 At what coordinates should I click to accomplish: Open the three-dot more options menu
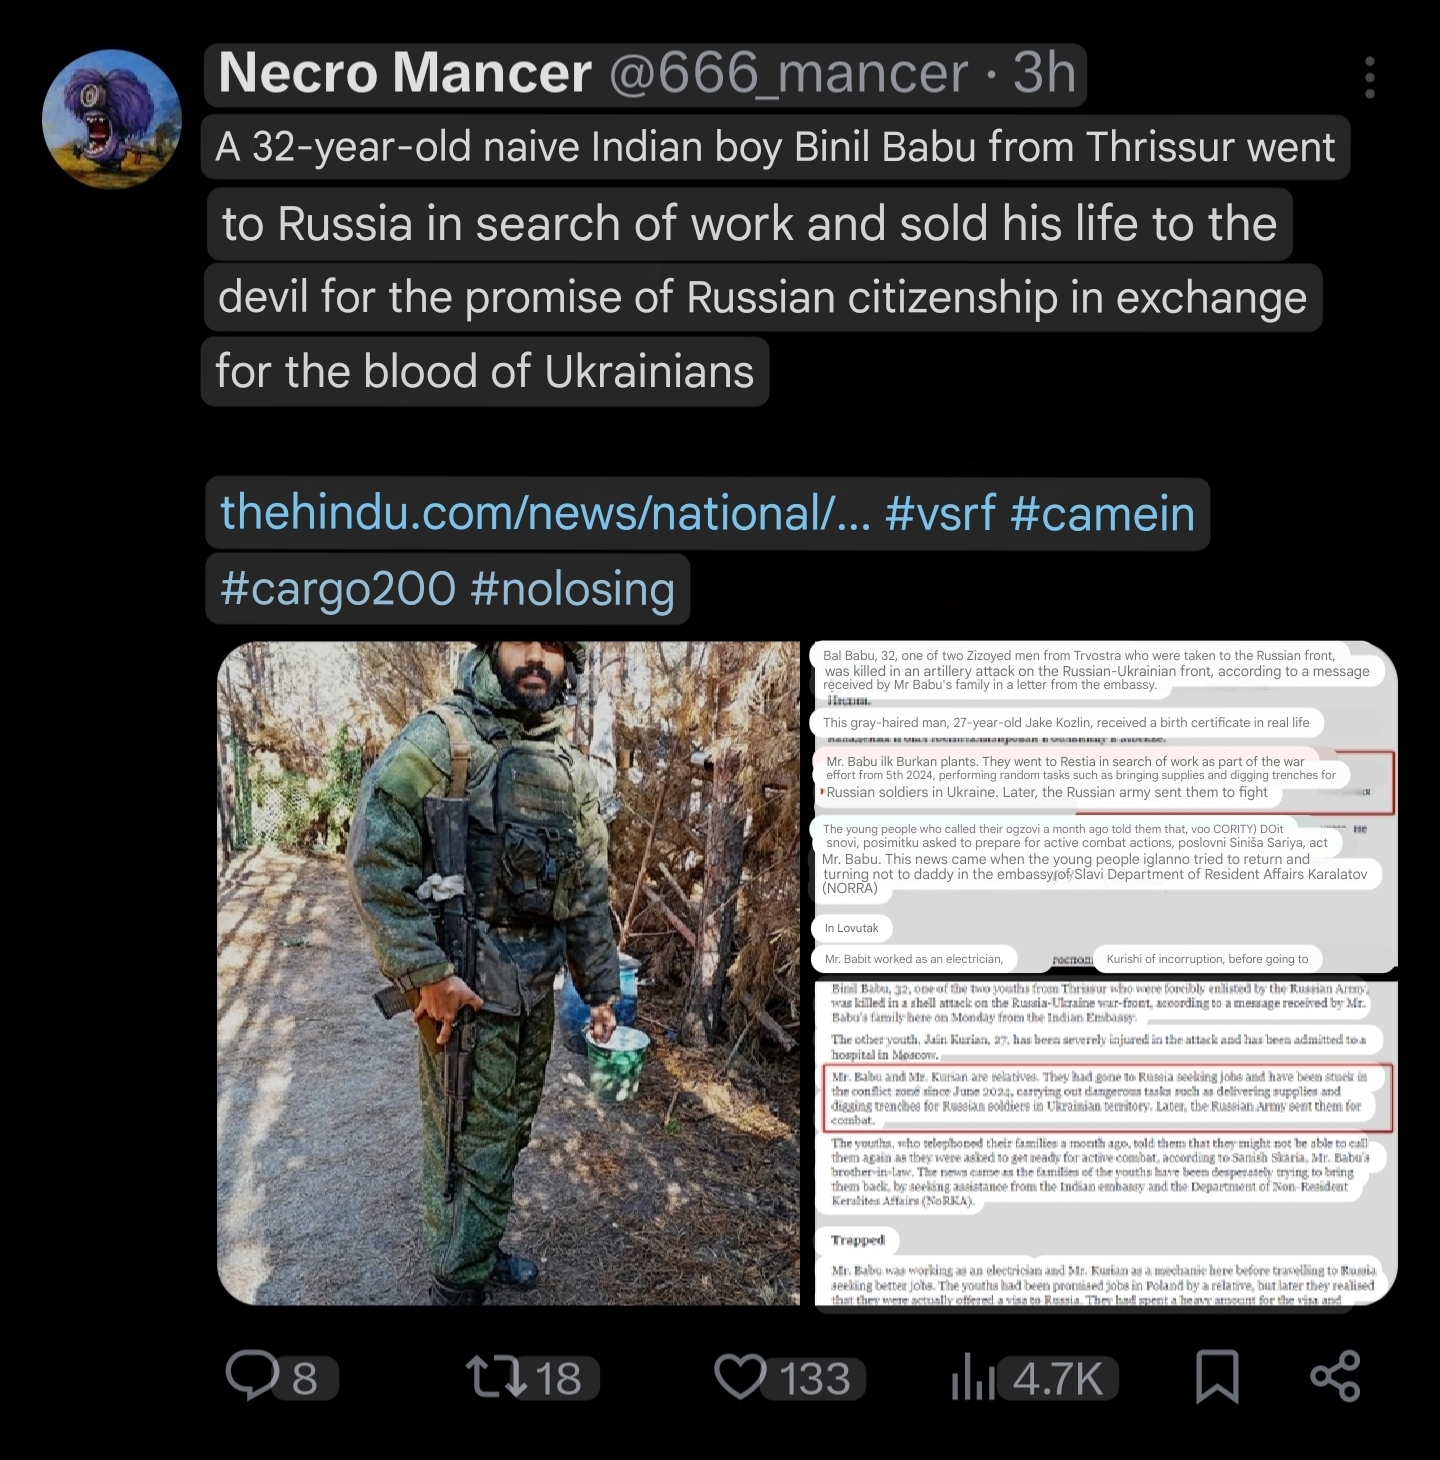pyautogui.click(x=1369, y=77)
